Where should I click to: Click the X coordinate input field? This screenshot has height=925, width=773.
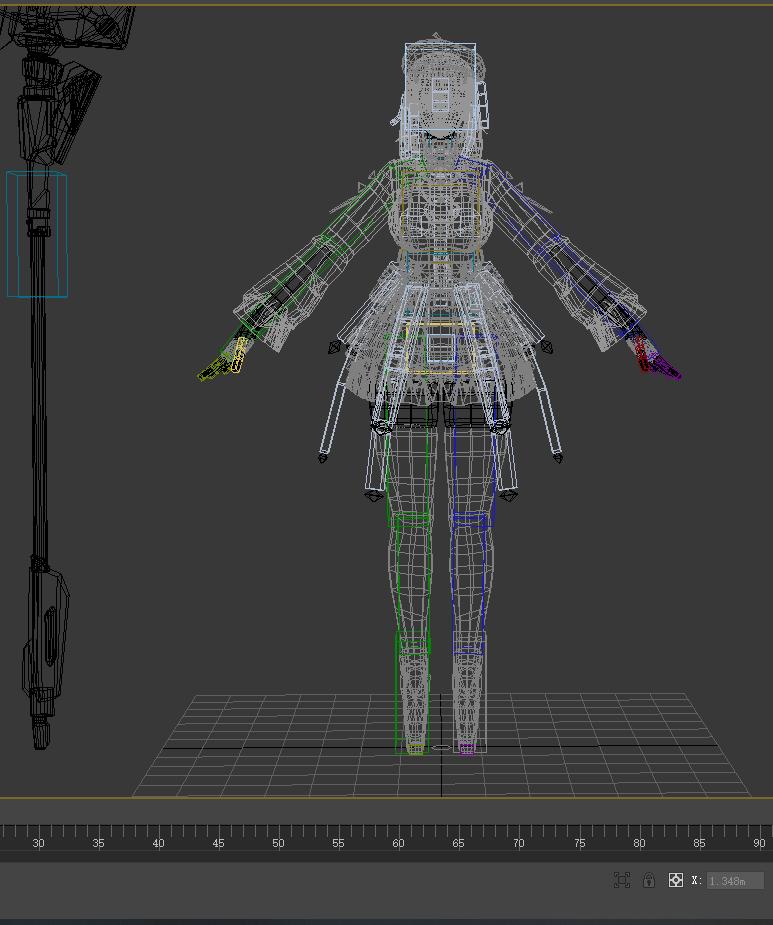[734, 880]
